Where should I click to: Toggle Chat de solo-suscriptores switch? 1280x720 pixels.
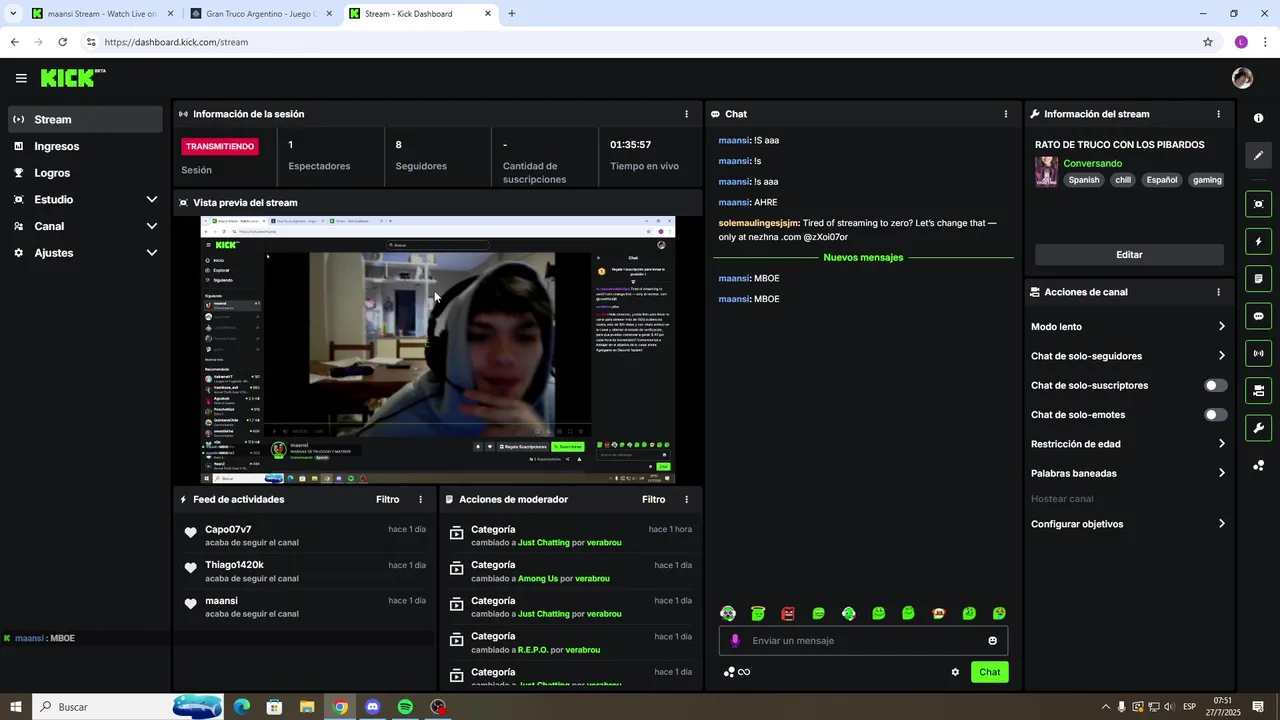pyautogui.click(x=1215, y=385)
